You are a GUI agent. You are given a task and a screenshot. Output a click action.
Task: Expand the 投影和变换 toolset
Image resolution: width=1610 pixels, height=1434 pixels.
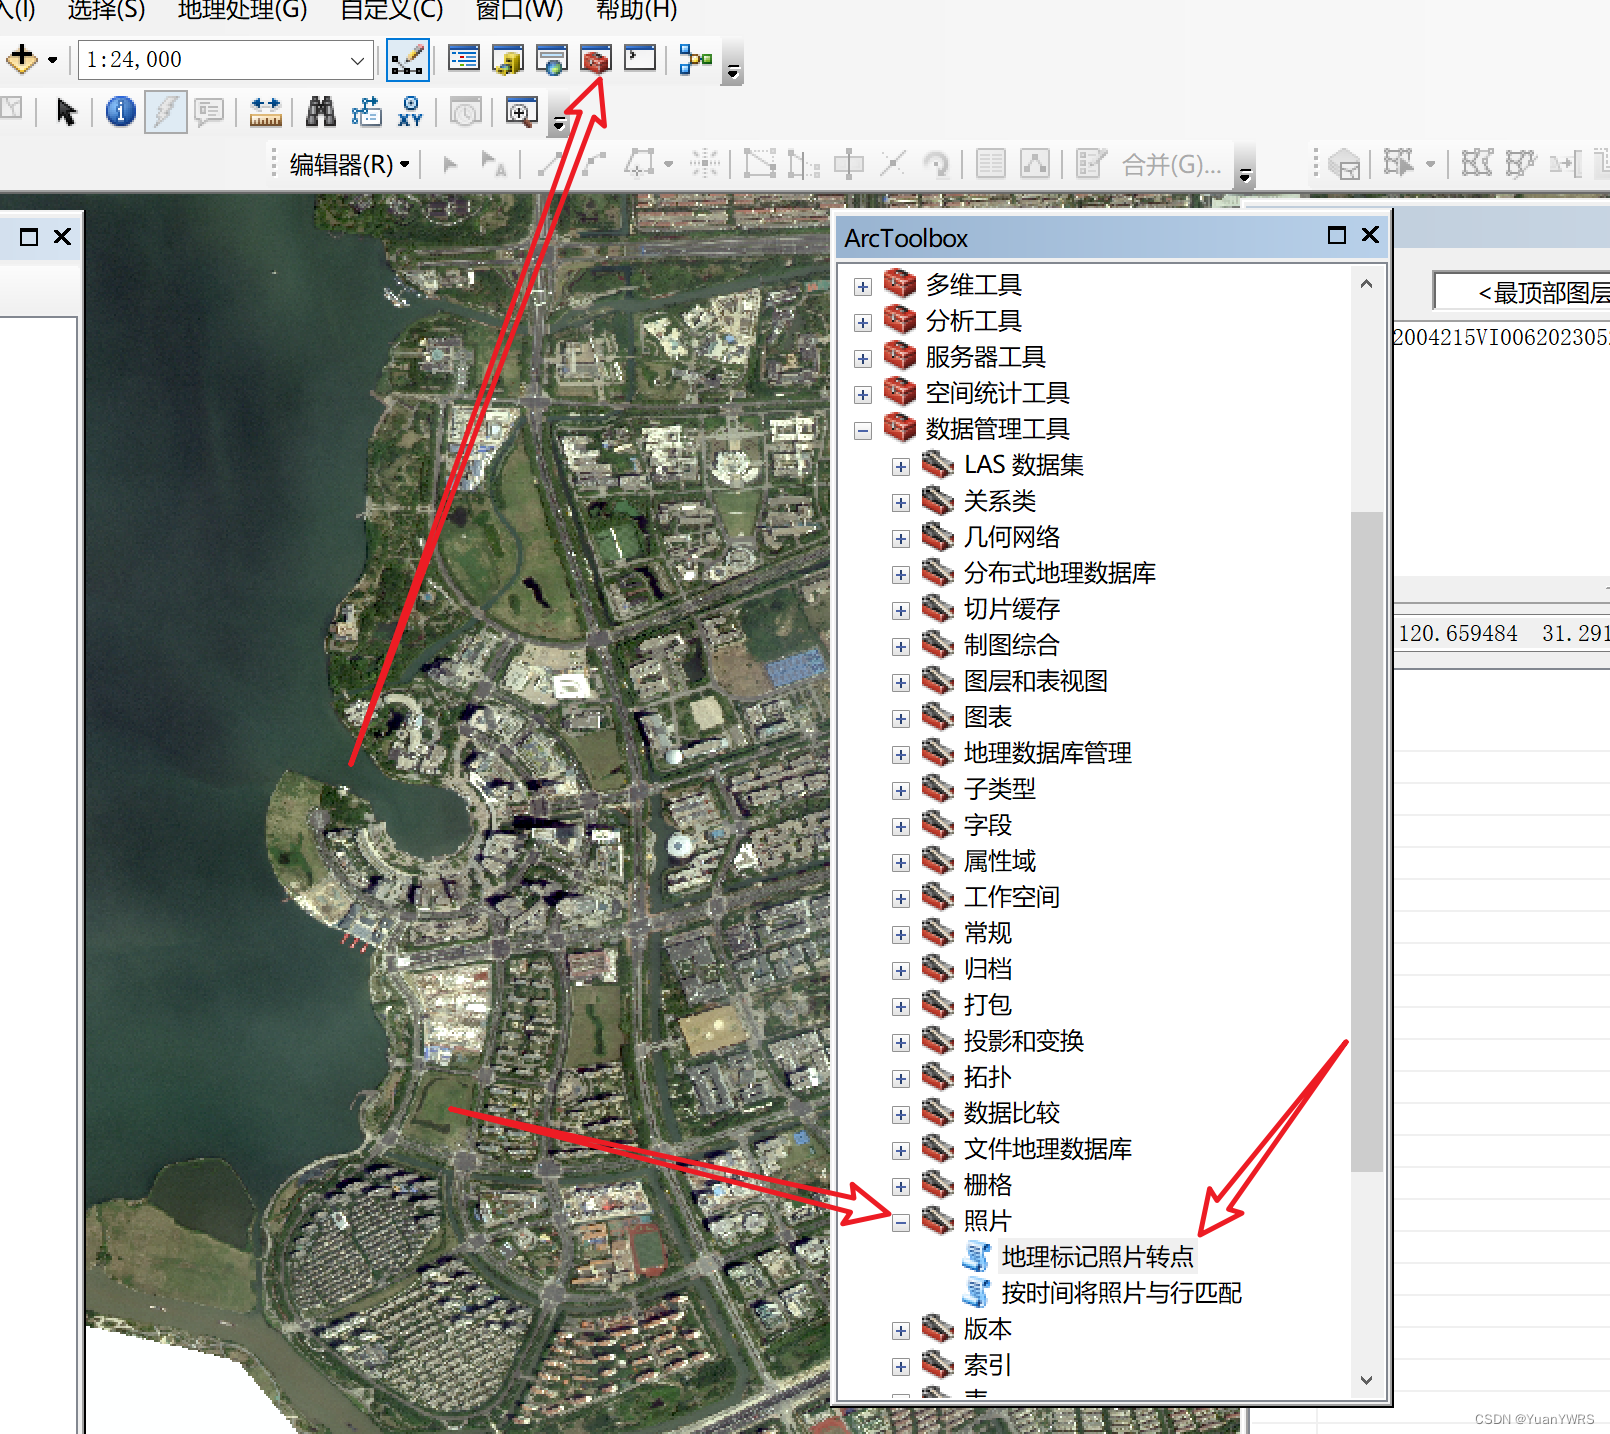click(901, 1043)
